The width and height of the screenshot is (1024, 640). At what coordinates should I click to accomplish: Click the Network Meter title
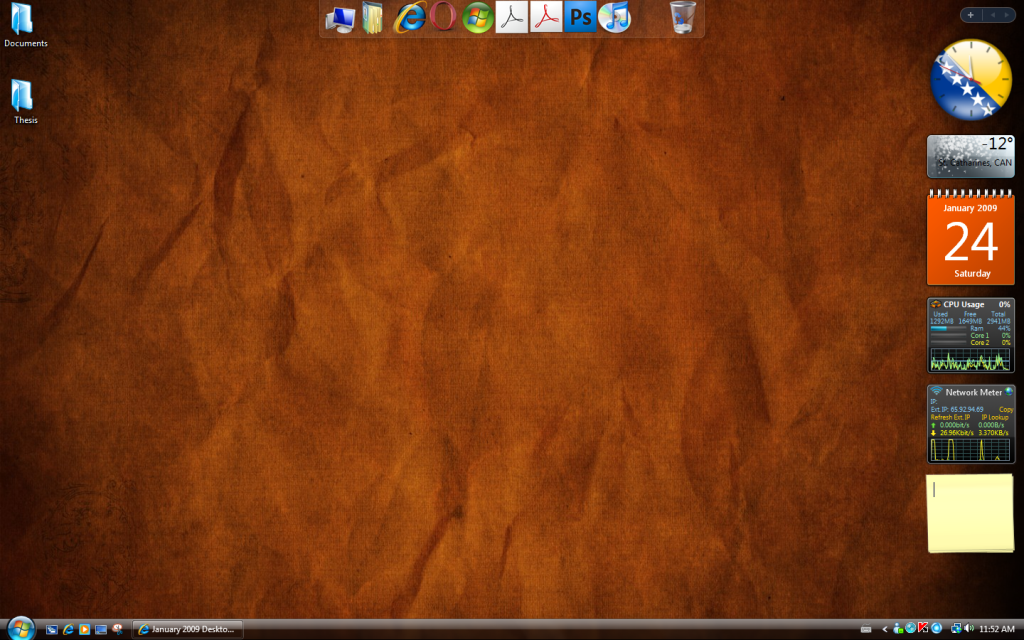[973, 392]
